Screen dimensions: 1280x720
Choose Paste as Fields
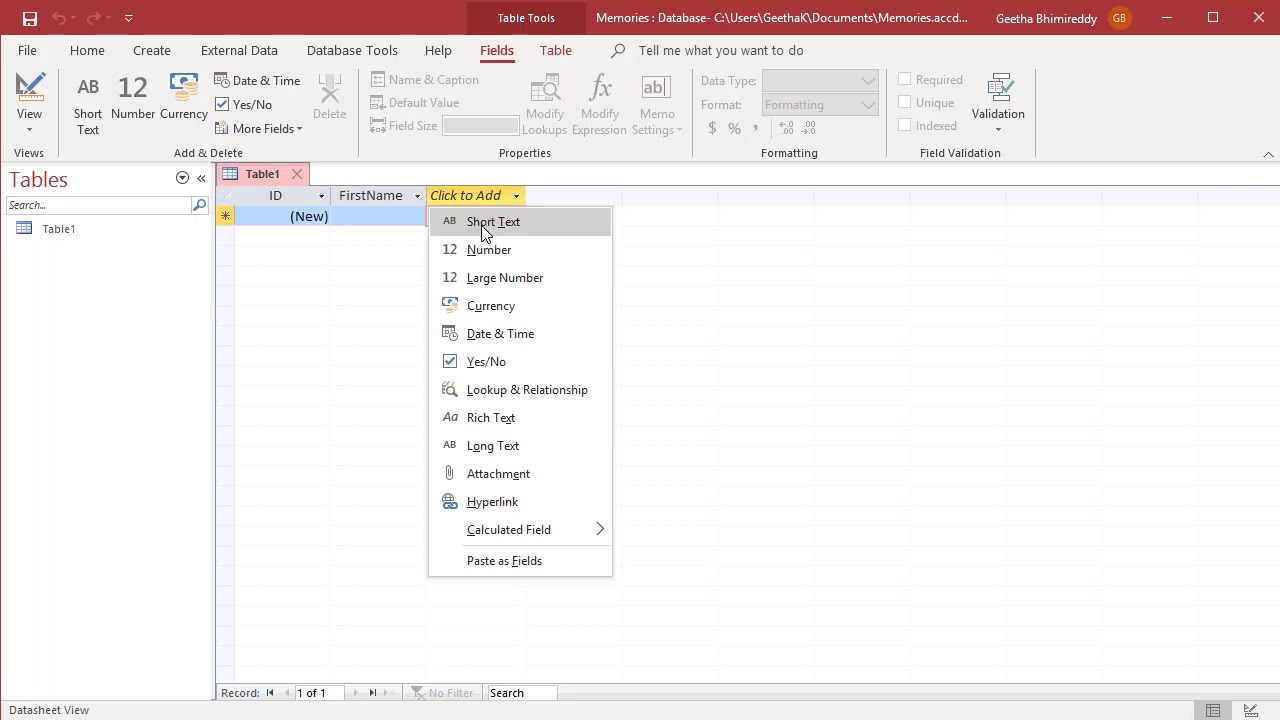coord(520,561)
